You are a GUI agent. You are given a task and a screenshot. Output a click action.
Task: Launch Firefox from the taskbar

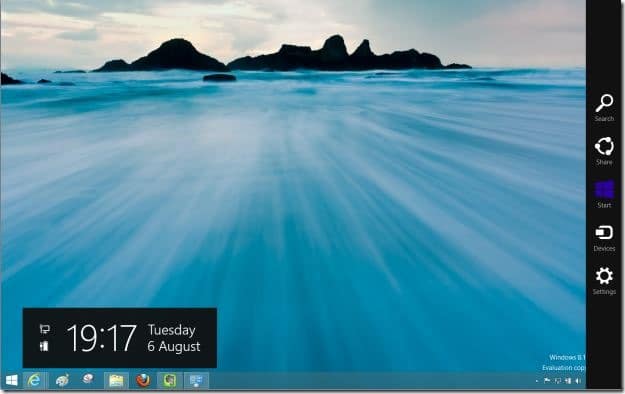click(143, 380)
